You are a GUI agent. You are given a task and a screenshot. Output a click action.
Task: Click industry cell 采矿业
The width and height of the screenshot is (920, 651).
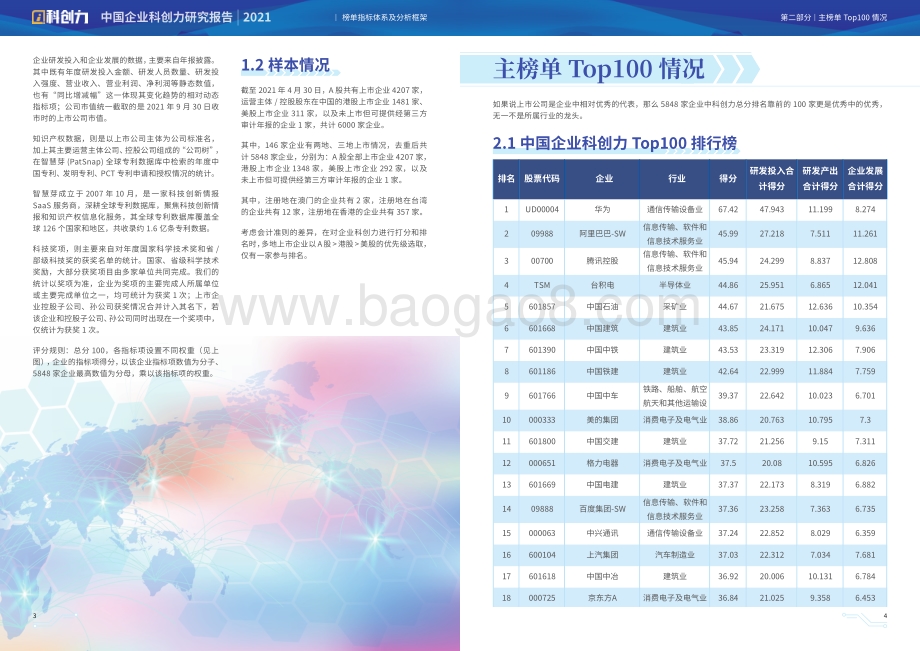pyautogui.click(x=675, y=307)
